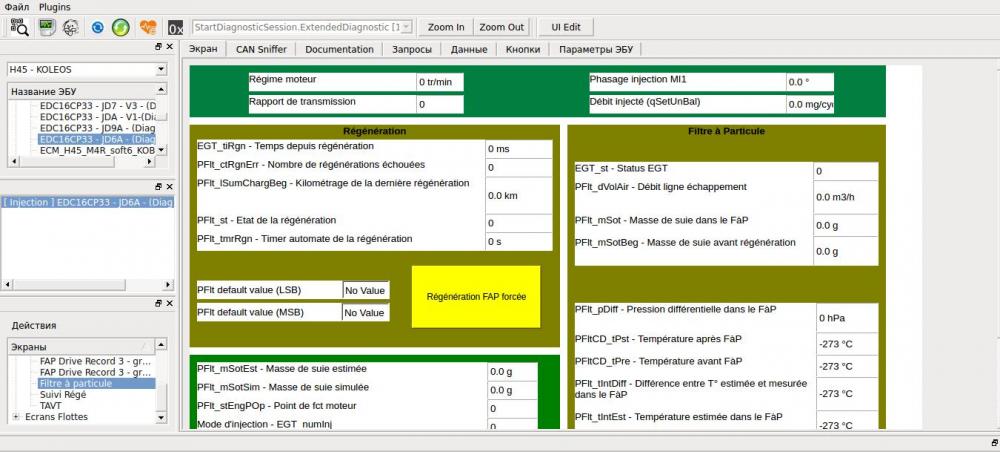
Task: Select EDC16CP33 - JD6A ECU row
Action: click(x=97, y=139)
